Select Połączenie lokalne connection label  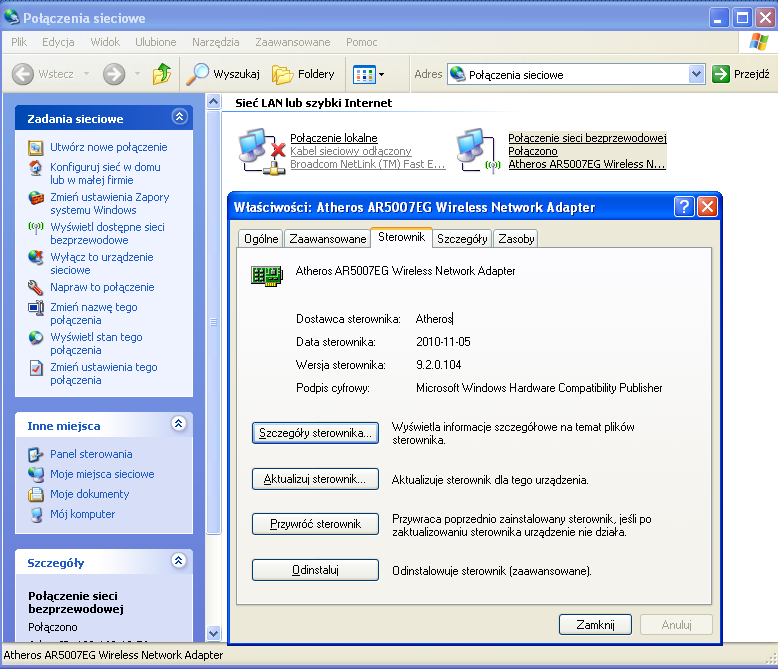(x=334, y=138)
